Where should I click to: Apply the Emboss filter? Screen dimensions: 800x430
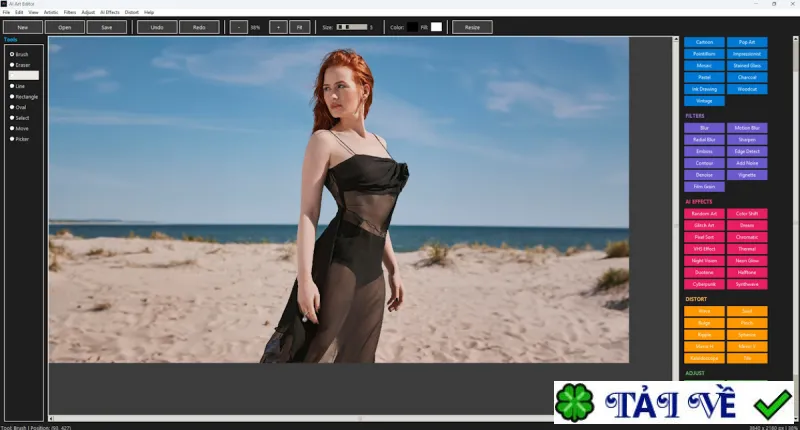(704, 151)
